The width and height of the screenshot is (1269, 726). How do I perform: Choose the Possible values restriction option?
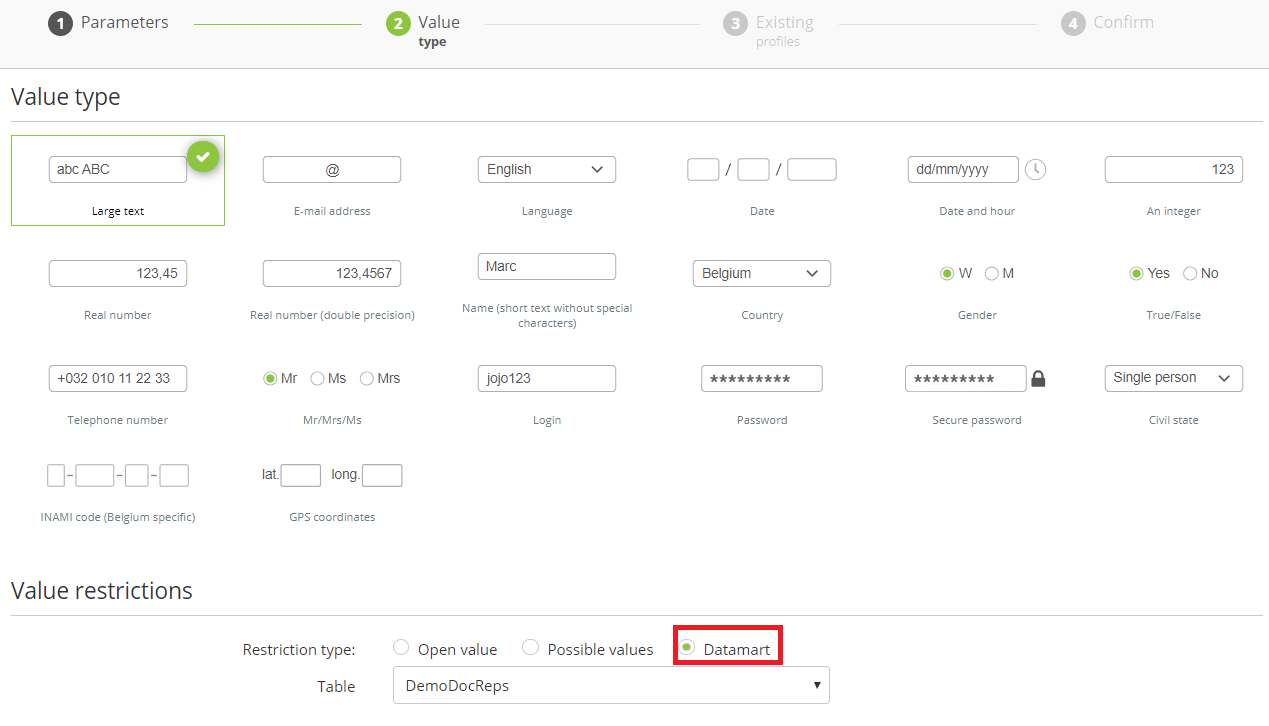click(531, 647)
